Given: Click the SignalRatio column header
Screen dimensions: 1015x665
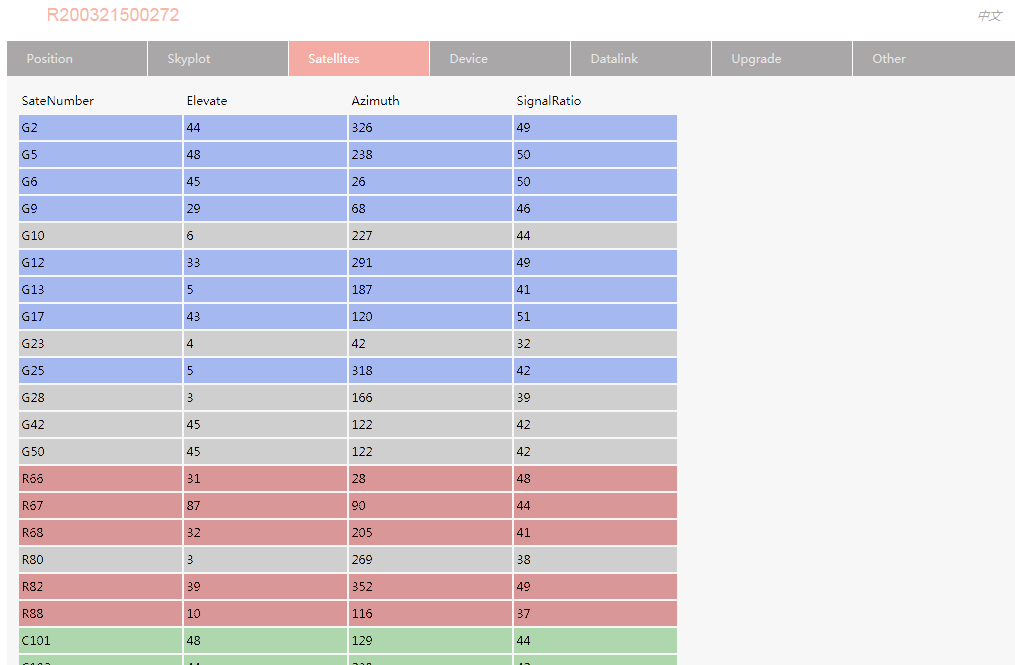Looking at the screenshot, I should click(549, 100).
